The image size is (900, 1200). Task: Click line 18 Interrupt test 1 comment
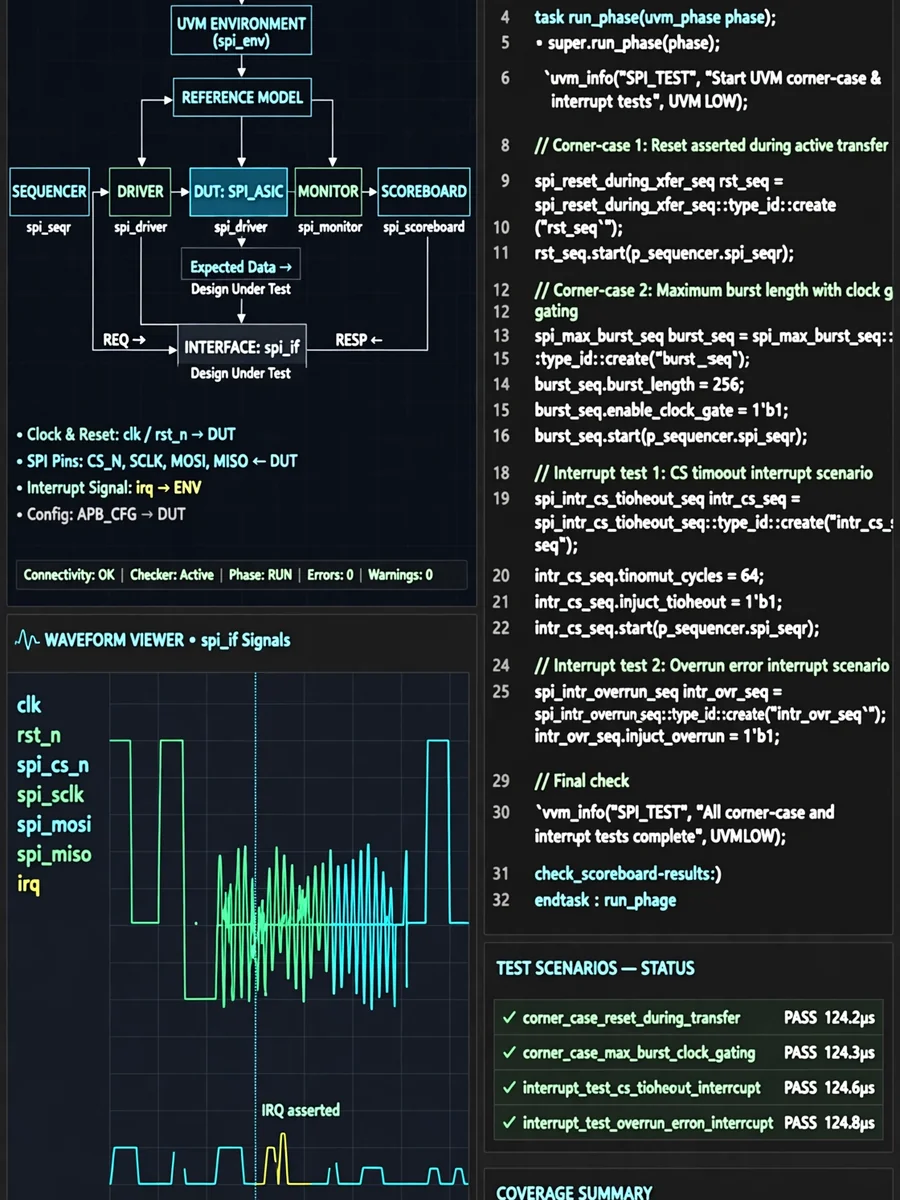pos(703,473)
